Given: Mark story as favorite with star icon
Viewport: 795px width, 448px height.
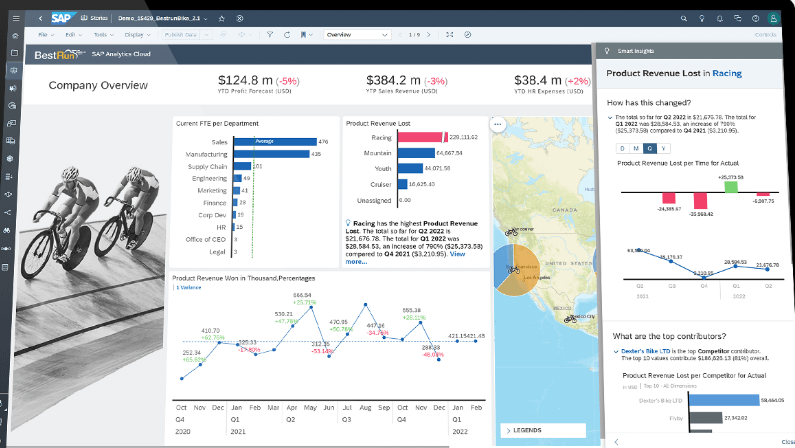Looking at the screenshot, I should (x=222, y=18).
